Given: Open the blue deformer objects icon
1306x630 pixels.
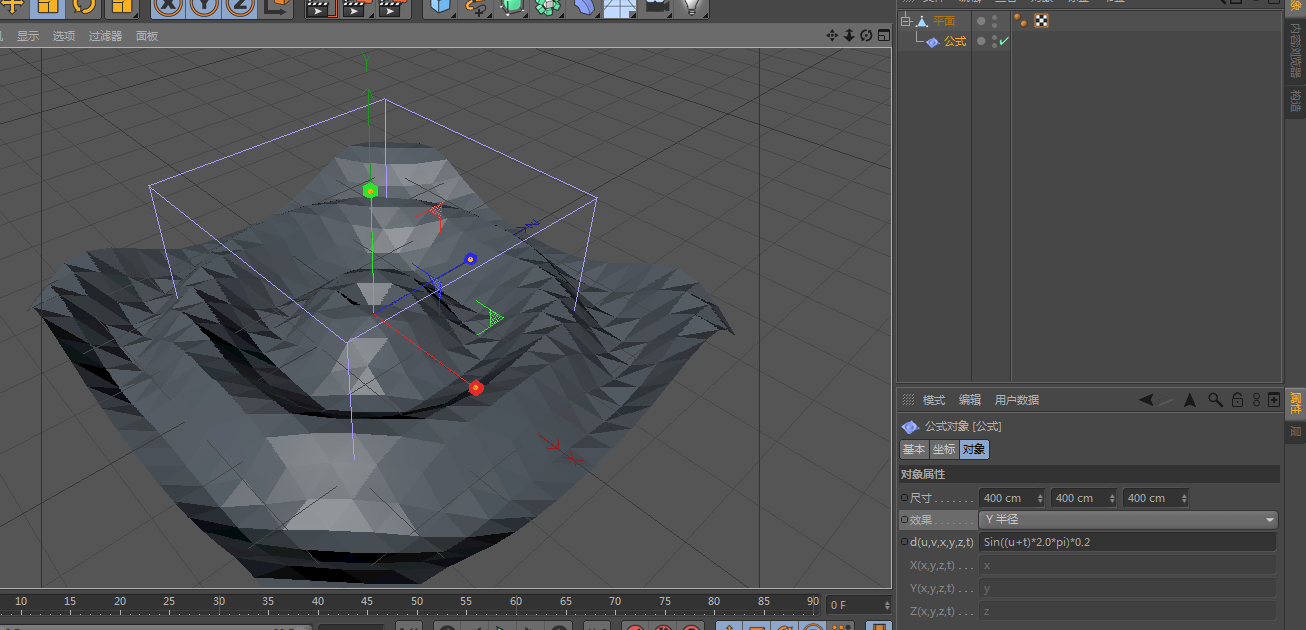Looking at the screenshot, I should click(x=584, y=8).
